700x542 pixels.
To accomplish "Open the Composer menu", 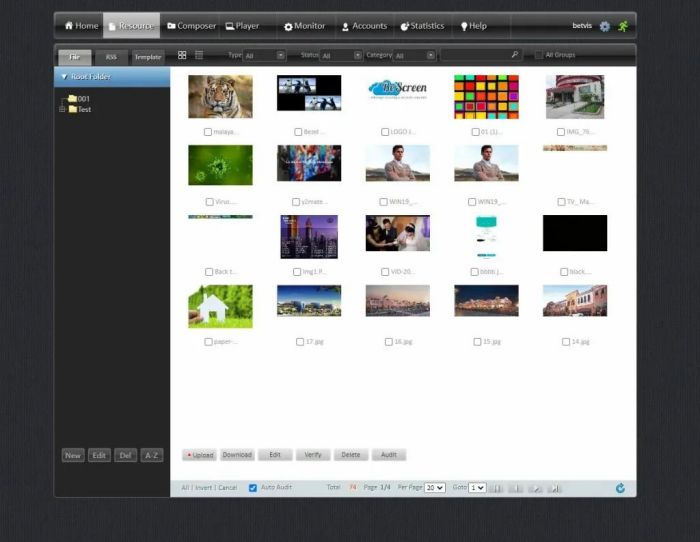I will pyautogui.click(x=191, y=26).
